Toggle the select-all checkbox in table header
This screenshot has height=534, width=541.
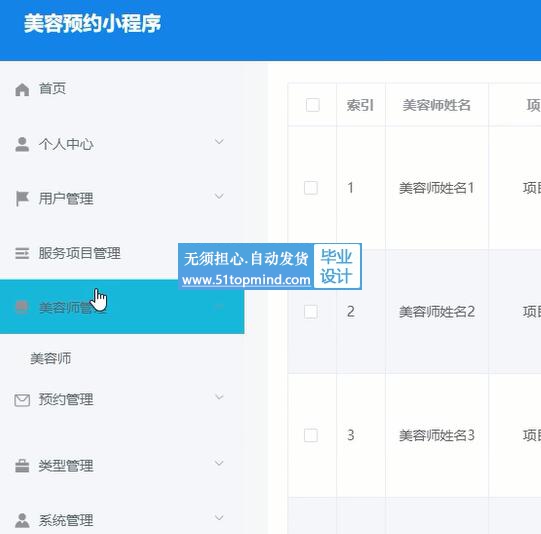[x=313, y=105]
